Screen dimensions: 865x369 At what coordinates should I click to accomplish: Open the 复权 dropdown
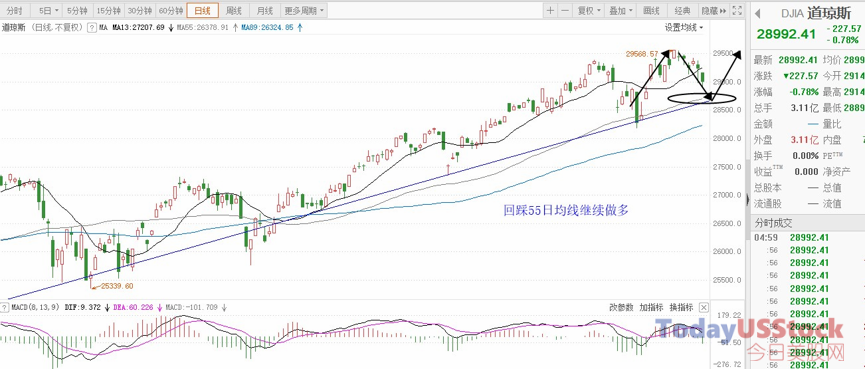(x=588, y=10)
